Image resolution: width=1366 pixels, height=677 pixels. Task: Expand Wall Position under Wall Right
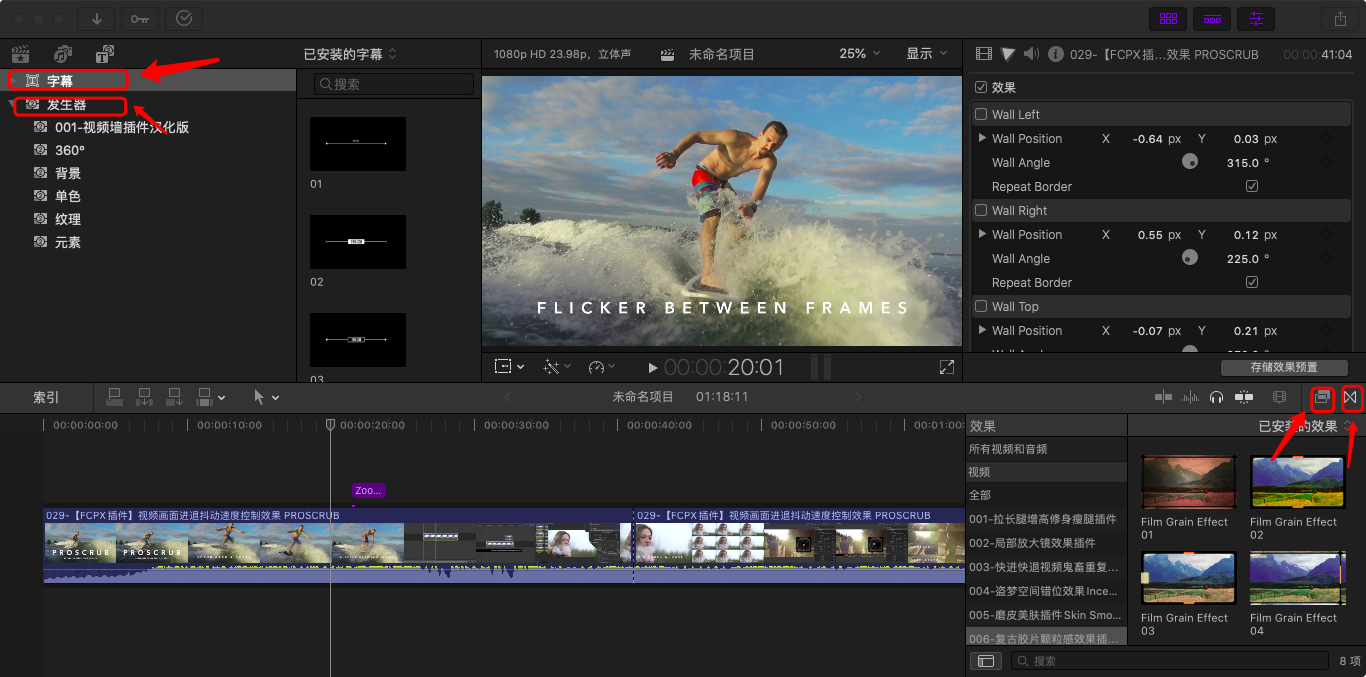coord(982,234)
